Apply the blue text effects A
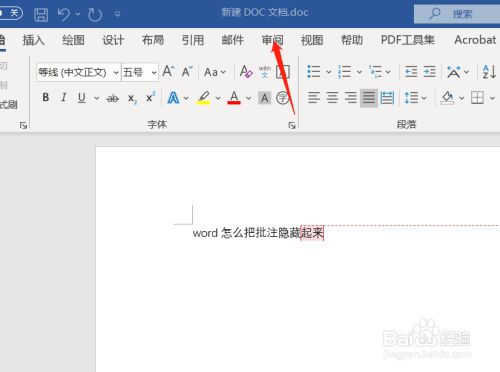Image resolution: width=500 pixels, height=372 pixels. pos(173,98)
